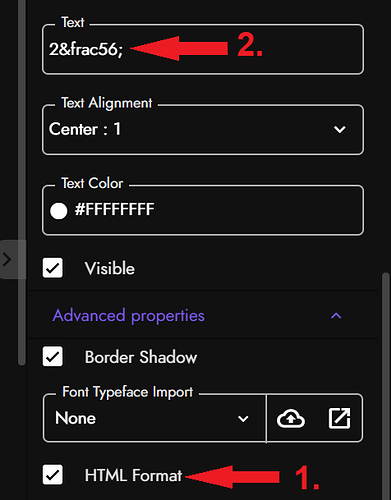The image size is (391, 500).
Task: Click the cloud upload font icon
Action: [x=291, y=418]
